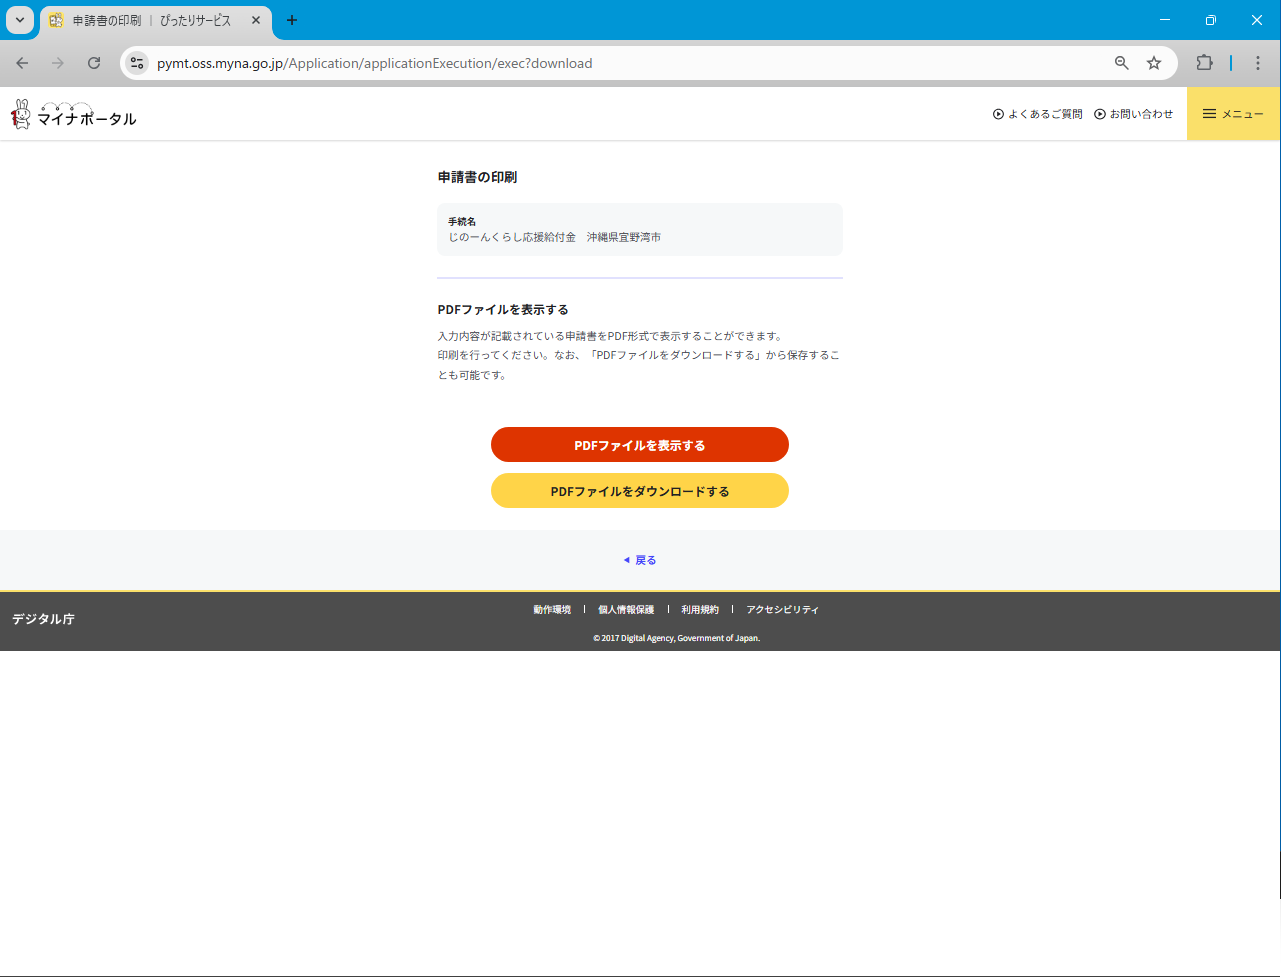View site information icon in address bar
The width and height of the screenshot is (1281, 977).
[137, 63]
